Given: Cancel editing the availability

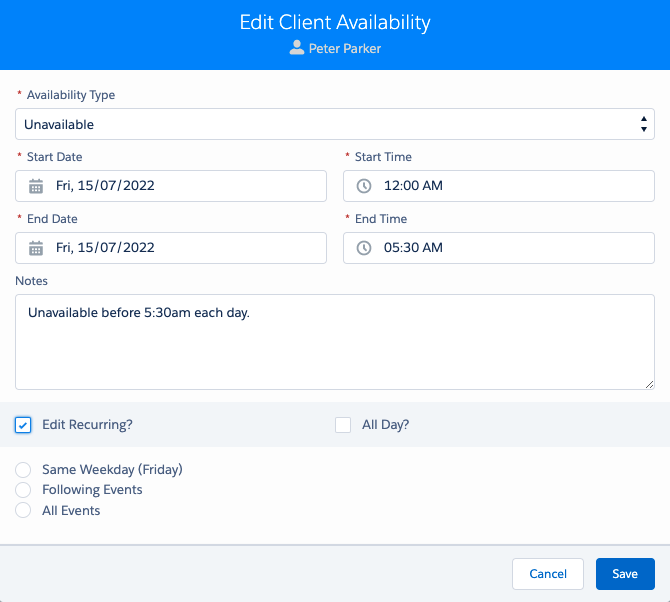Looking at the screenshot, I should tap(548, 574).
